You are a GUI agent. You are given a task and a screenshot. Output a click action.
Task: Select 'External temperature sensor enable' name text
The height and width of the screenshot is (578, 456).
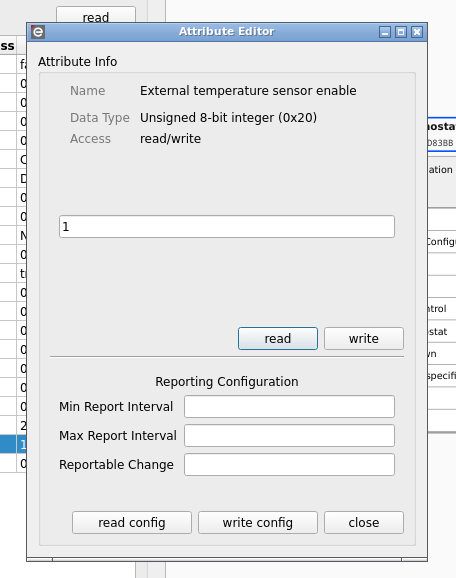coord(248,91)
